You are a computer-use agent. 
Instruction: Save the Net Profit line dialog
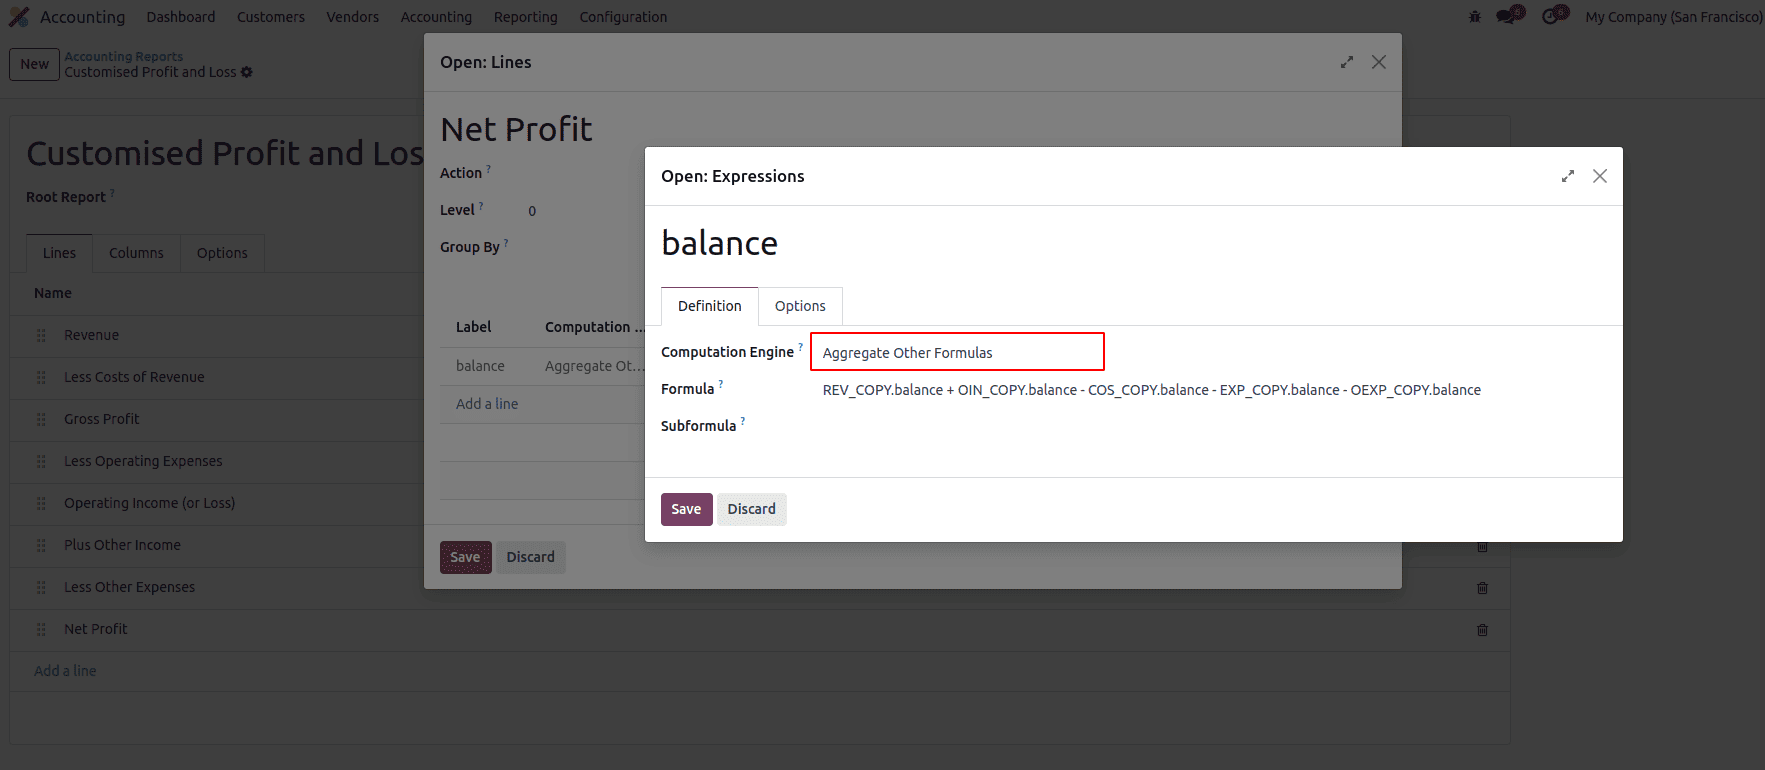[x=466, y=557]
